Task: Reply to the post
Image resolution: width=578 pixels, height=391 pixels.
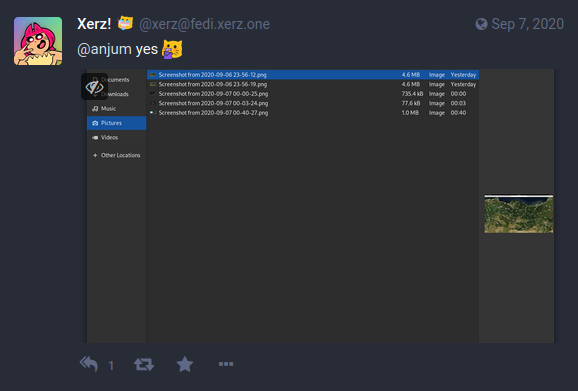Action: [x=89, y=364]
